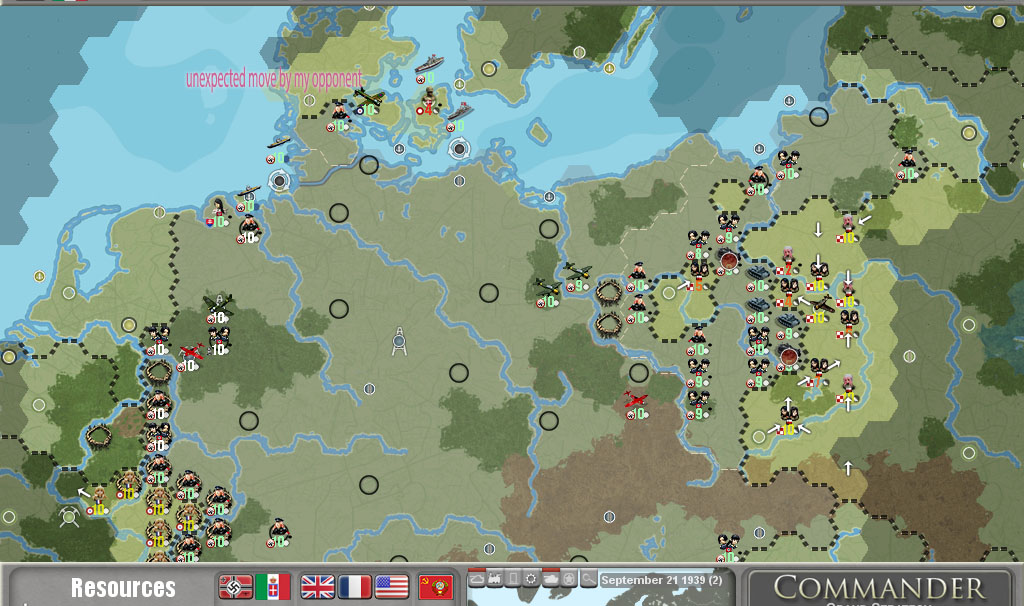Click the narrow rectangle toolbar icon
1024x606 pixels.
(x=513, y=579)
